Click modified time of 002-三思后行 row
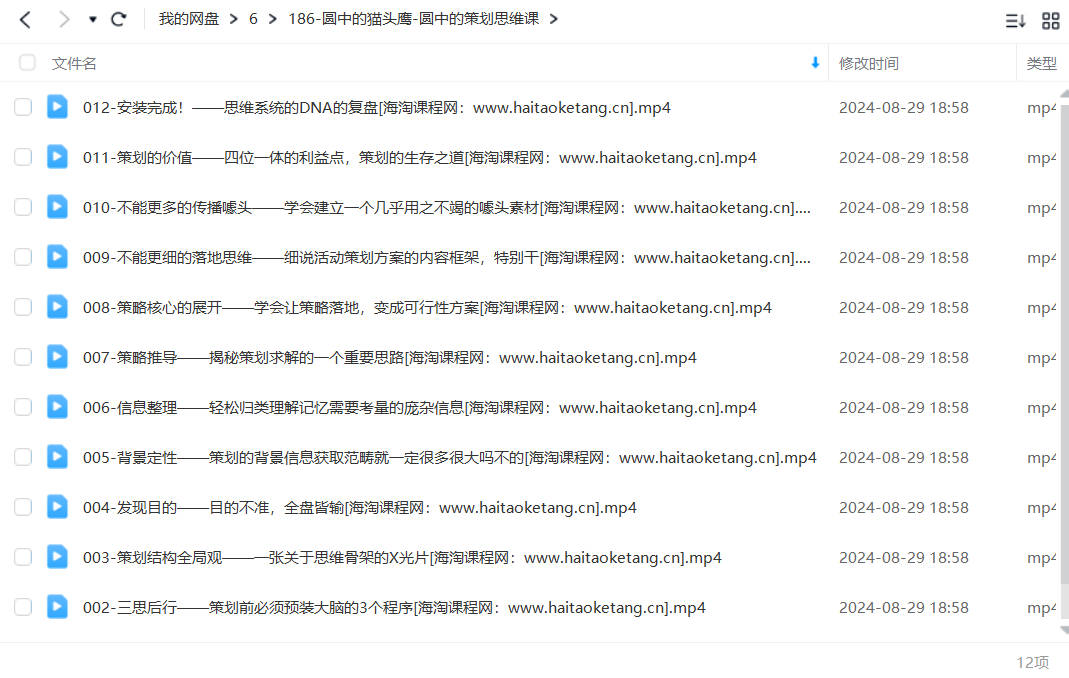The height and width of the screenshot is (678, 1069). point(903,608)
